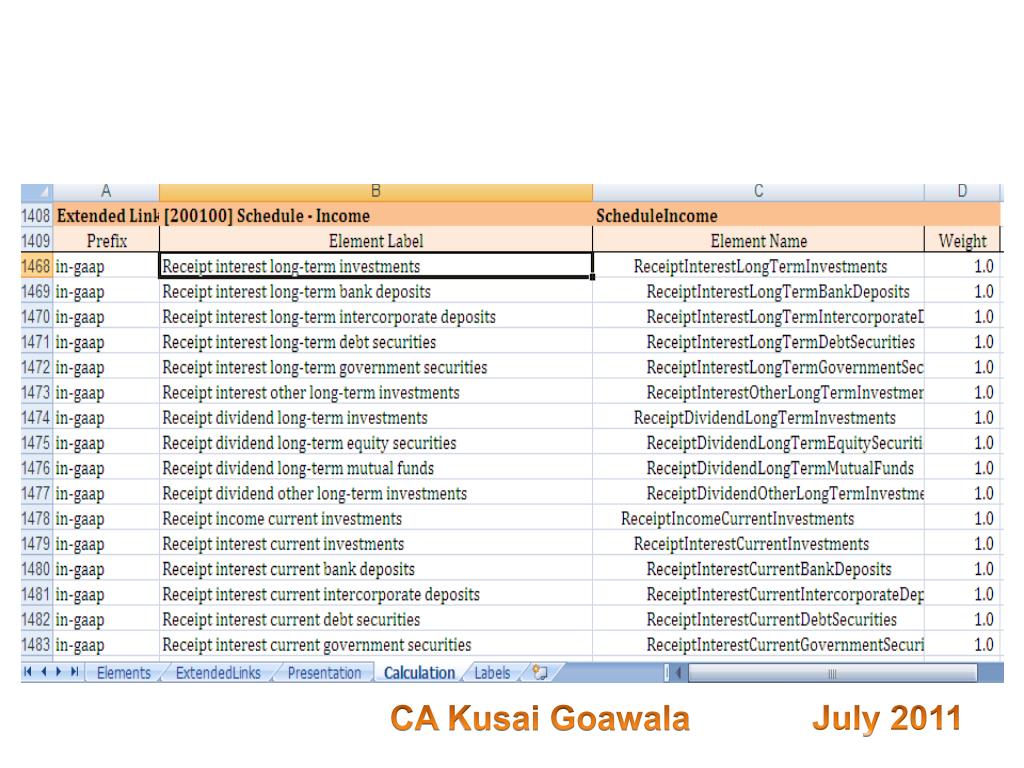Select cell 'Receipt interest current government securities'
1024x768 pixels.
[376, 645]
